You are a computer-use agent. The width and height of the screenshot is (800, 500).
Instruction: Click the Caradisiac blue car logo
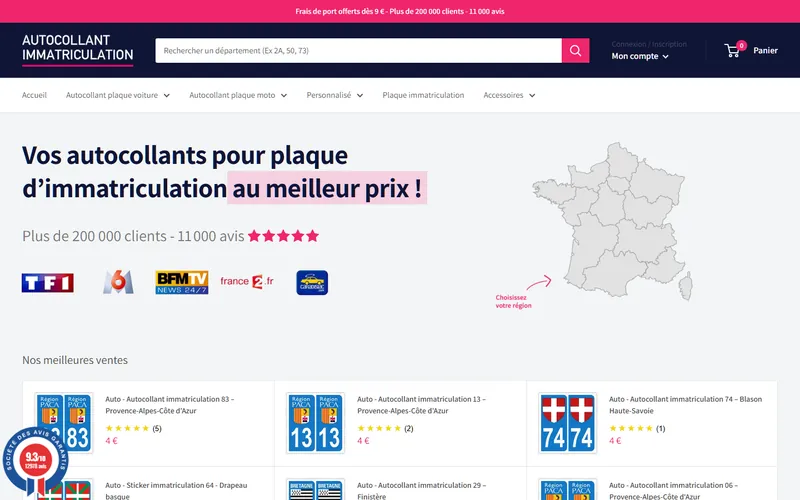coord(312,283)
